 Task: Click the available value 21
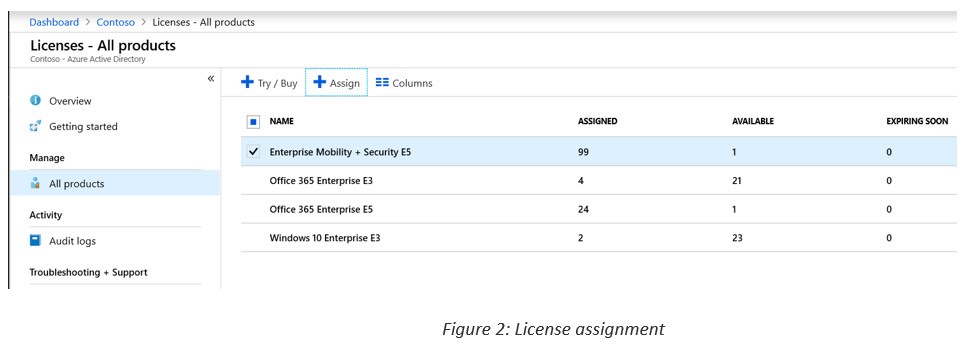coord(737,181)
